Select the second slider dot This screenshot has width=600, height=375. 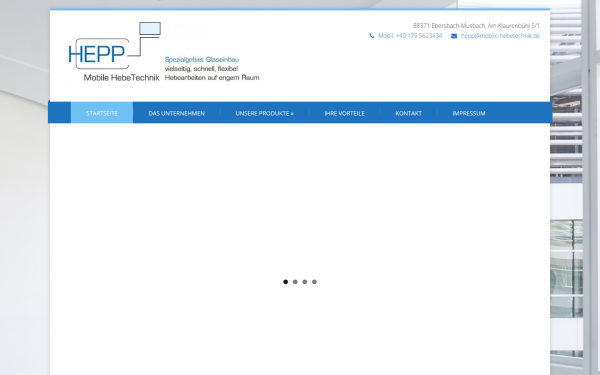coord(295,282)
